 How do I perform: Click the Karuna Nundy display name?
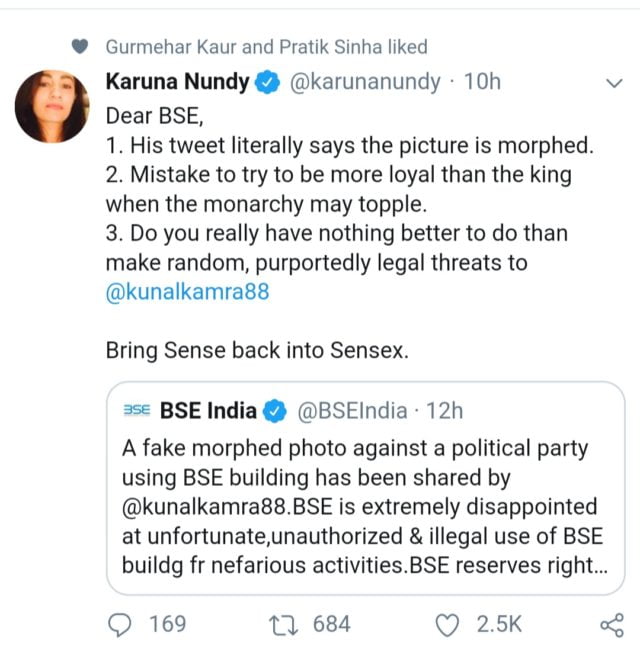point(177,82)
